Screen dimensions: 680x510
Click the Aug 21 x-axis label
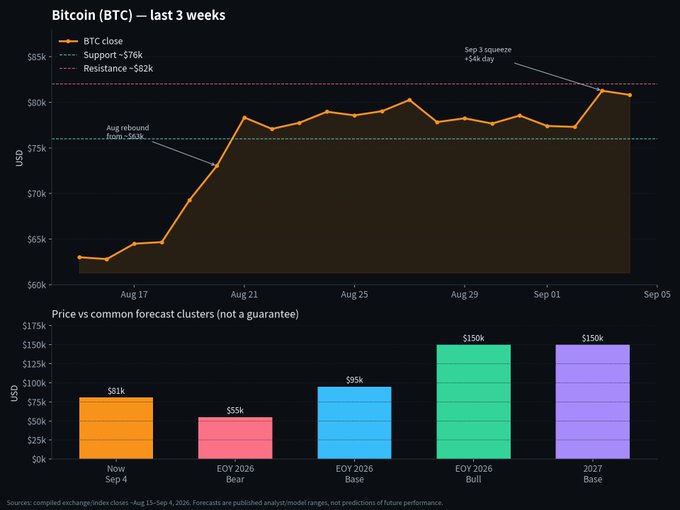(x=244, y=294)
